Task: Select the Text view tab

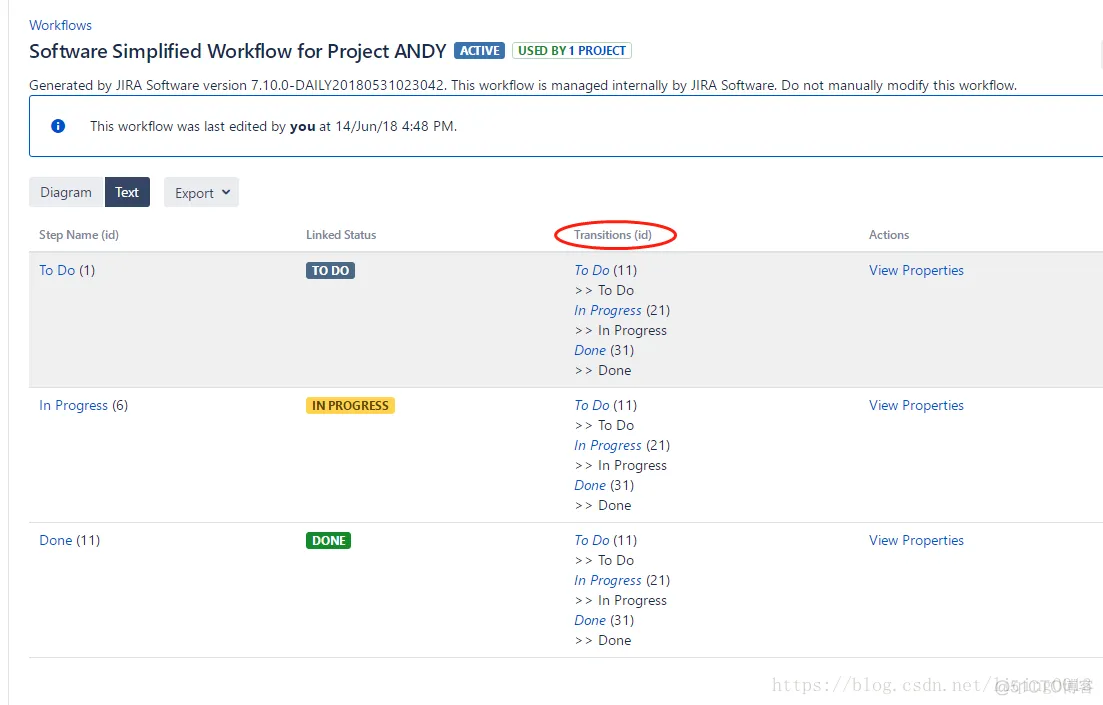Action: (127, 192)
